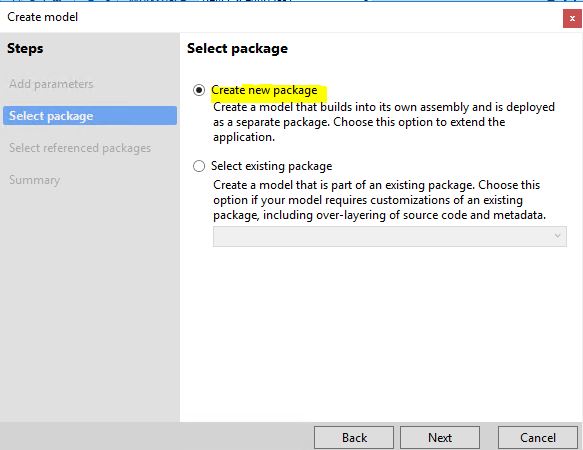Jump to Select referenced packages step
Screen dimensions: 583x450
[x=80, y=148]
